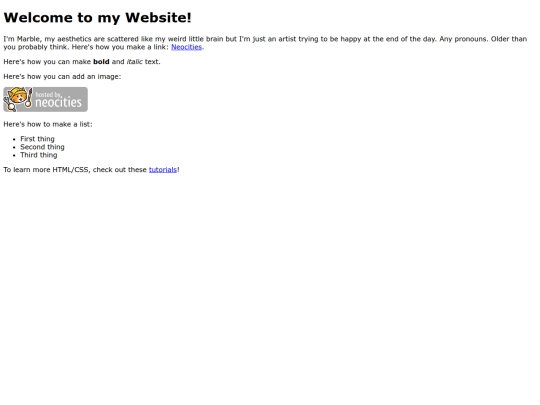Click the "hosted by" text in the badge
This screenshot has width=540, height=405.
48,94
